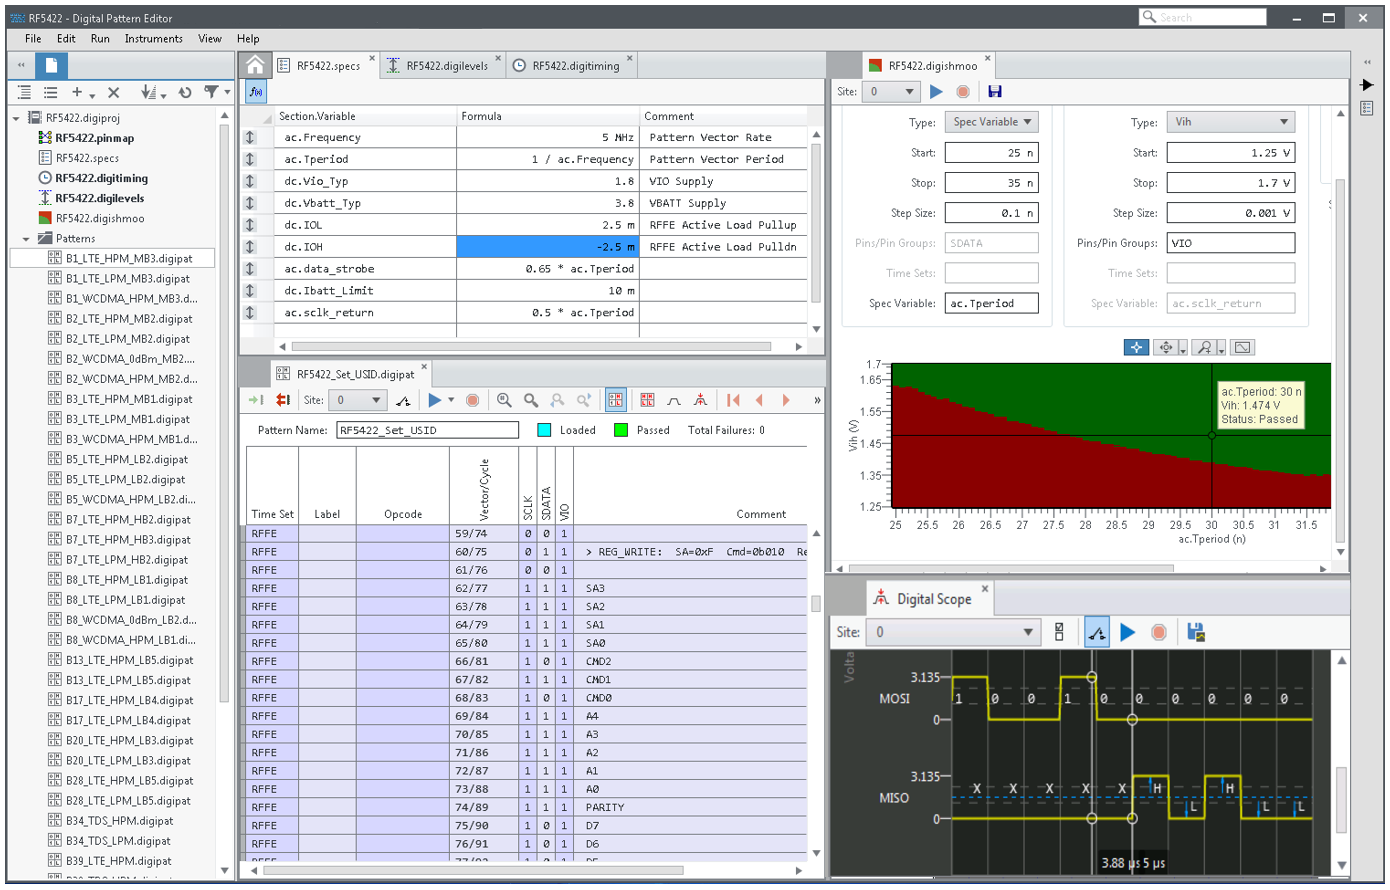The image size is (1390, 890).
Task: Select RF5422.pinmap in the project tree
Action: pyautogui.click(x=94, y=138)
